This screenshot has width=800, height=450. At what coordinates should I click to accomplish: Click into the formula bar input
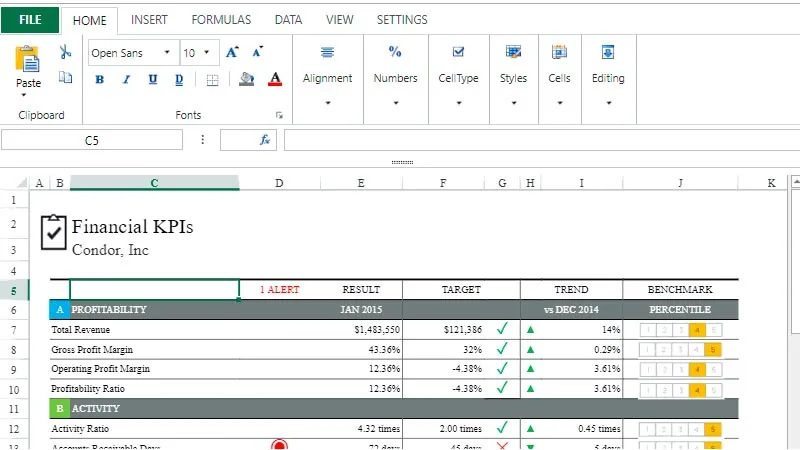point(542,140)
